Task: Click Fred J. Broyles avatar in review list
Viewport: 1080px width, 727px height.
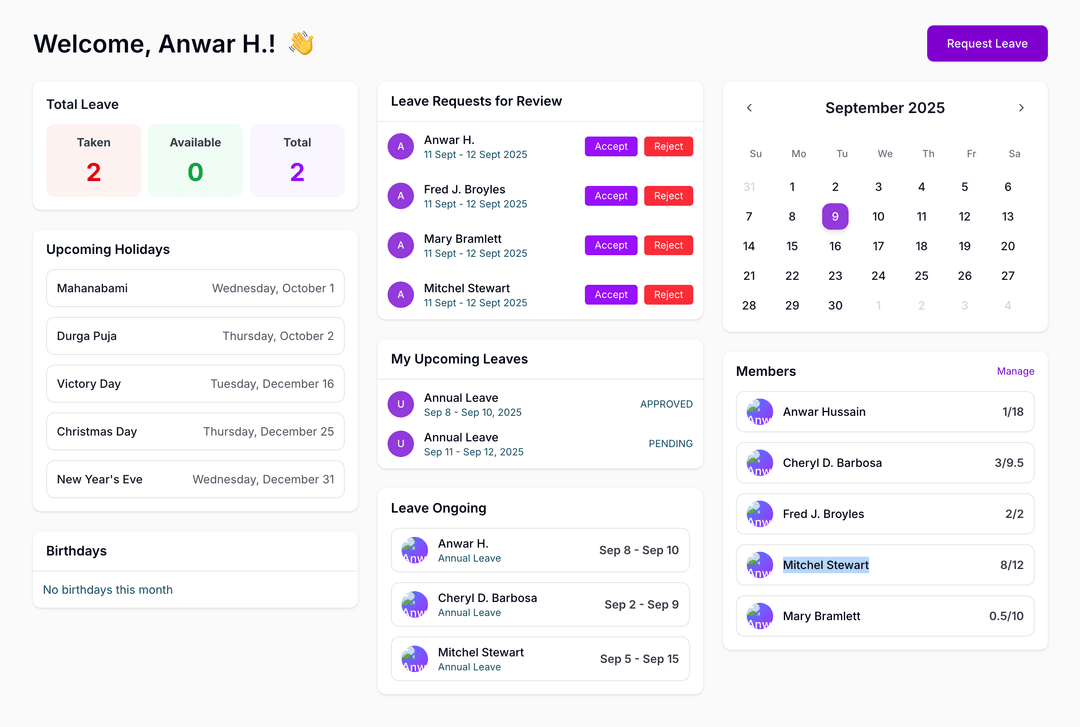Action: point(401,196)
